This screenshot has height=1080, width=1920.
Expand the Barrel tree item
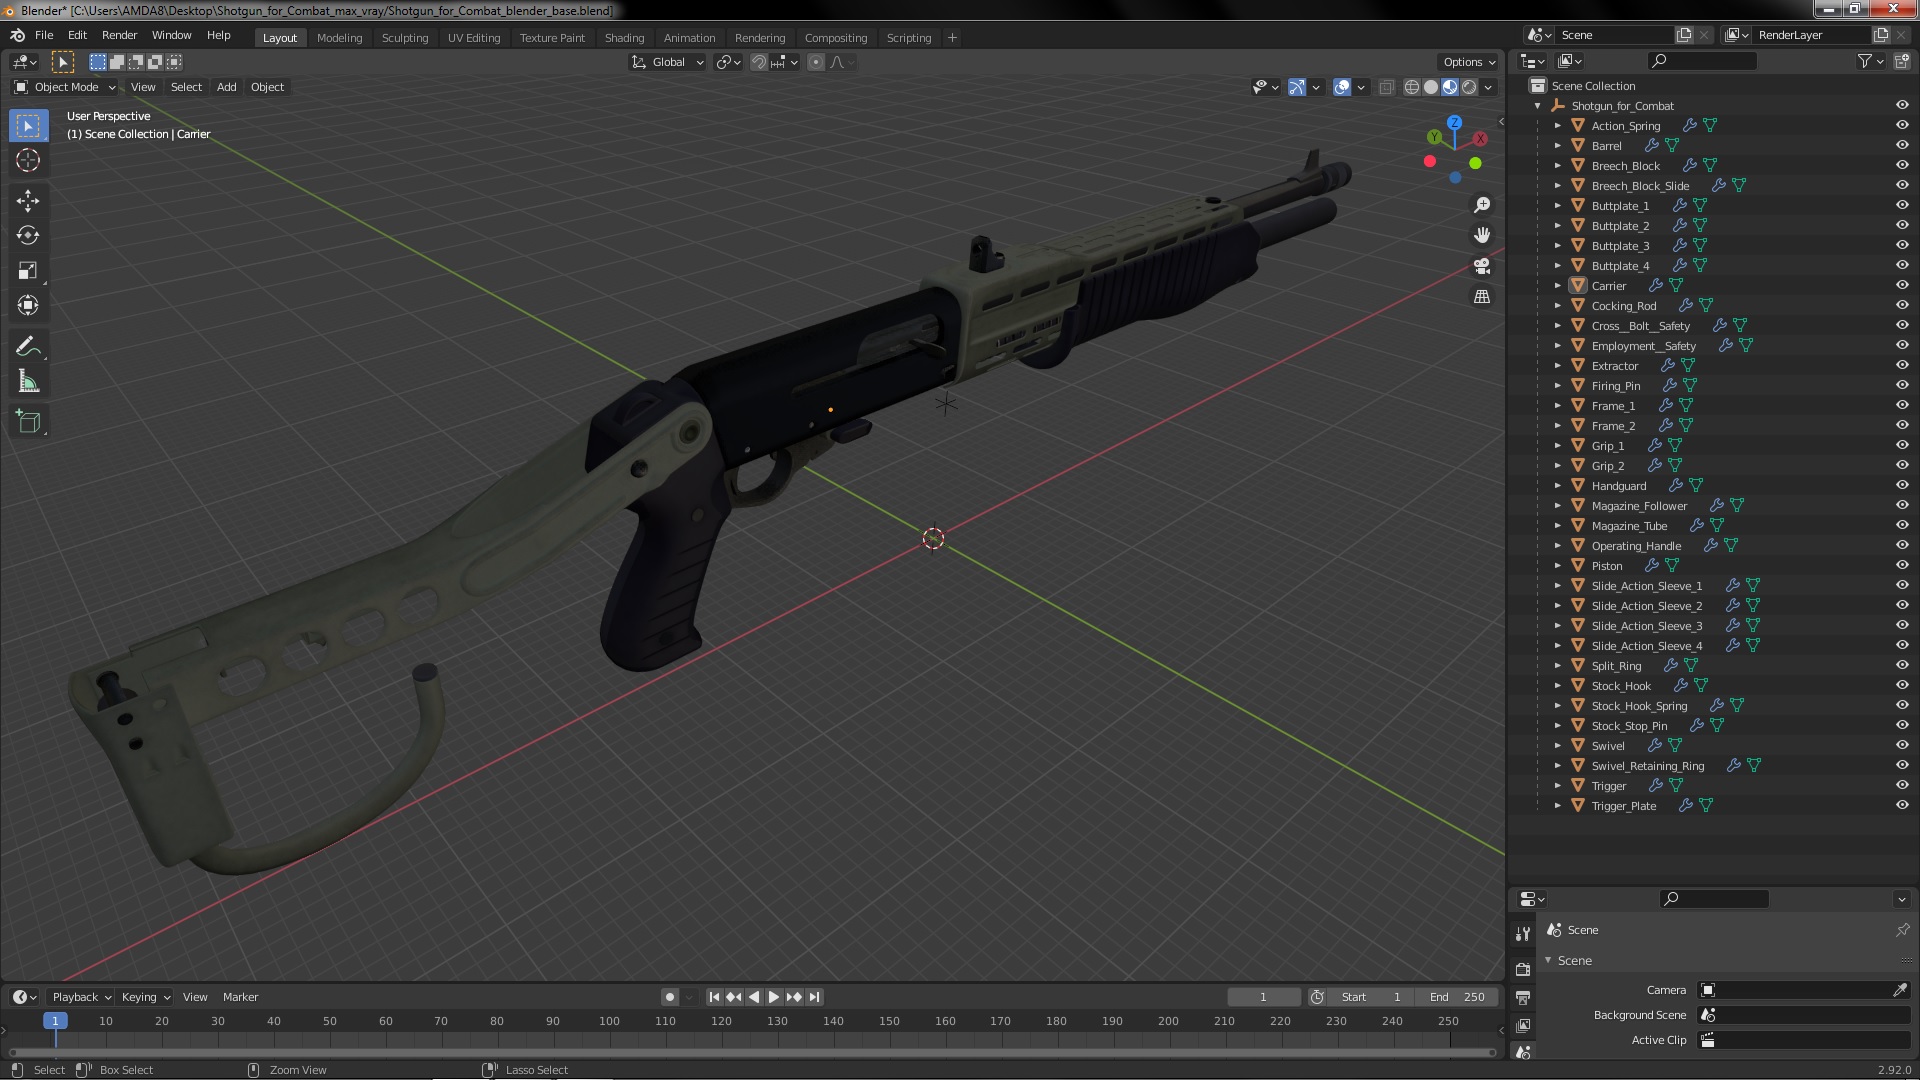coord(1557,146)
